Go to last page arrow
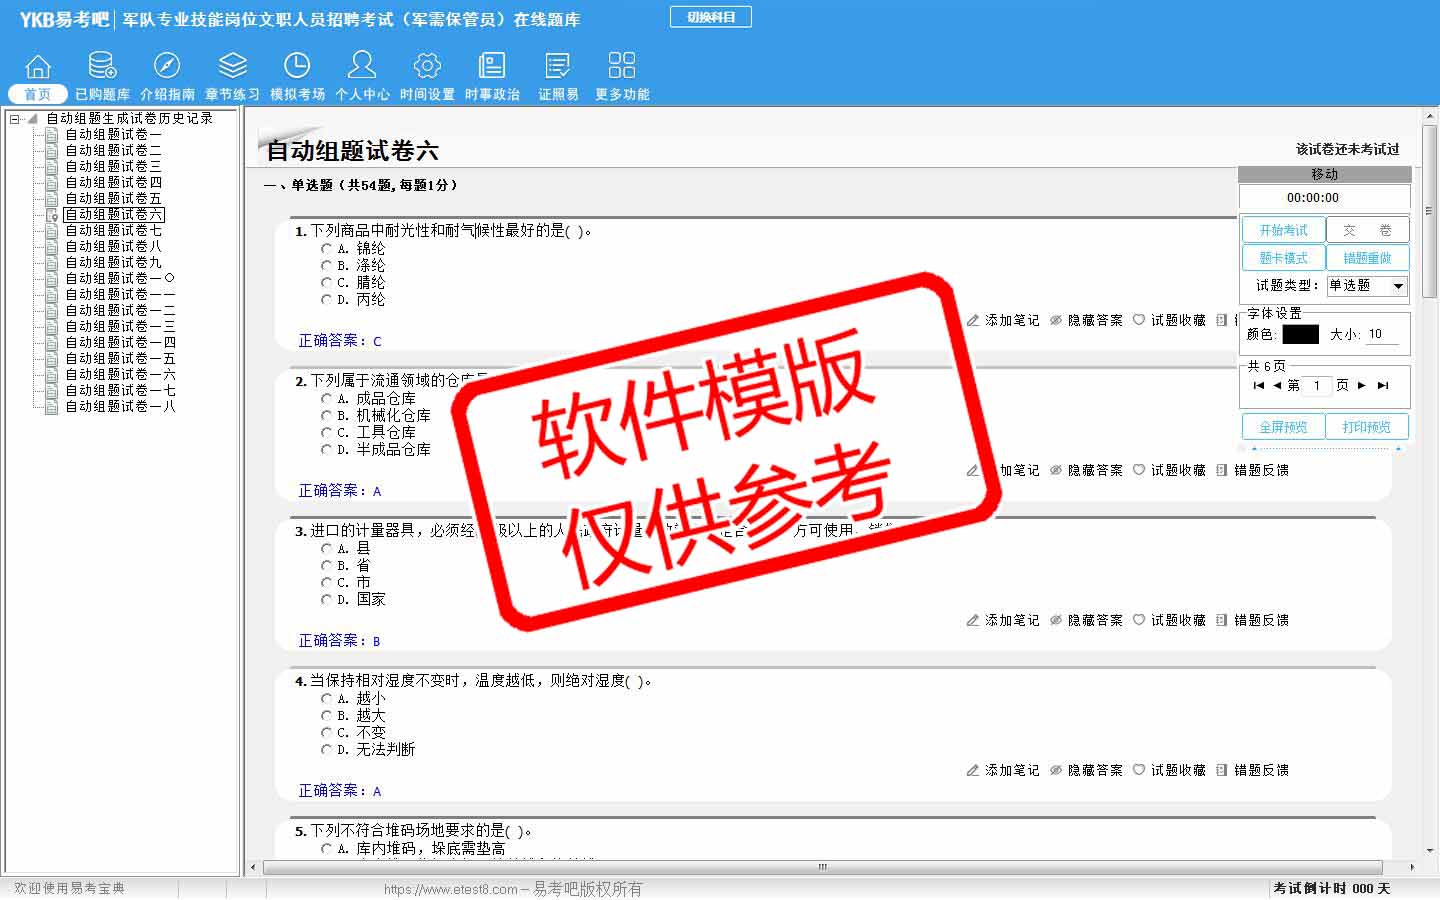 tap(1383, 385)
